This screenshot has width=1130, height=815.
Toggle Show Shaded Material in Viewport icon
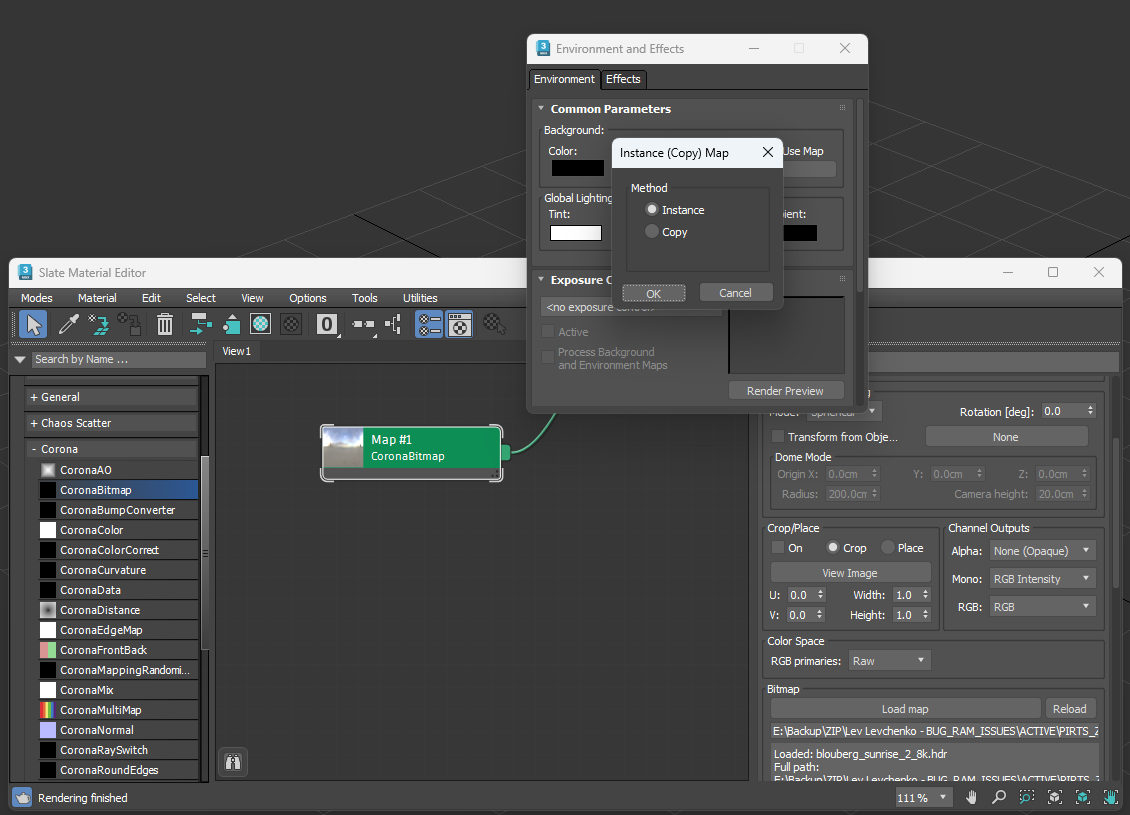click(261, 324)
